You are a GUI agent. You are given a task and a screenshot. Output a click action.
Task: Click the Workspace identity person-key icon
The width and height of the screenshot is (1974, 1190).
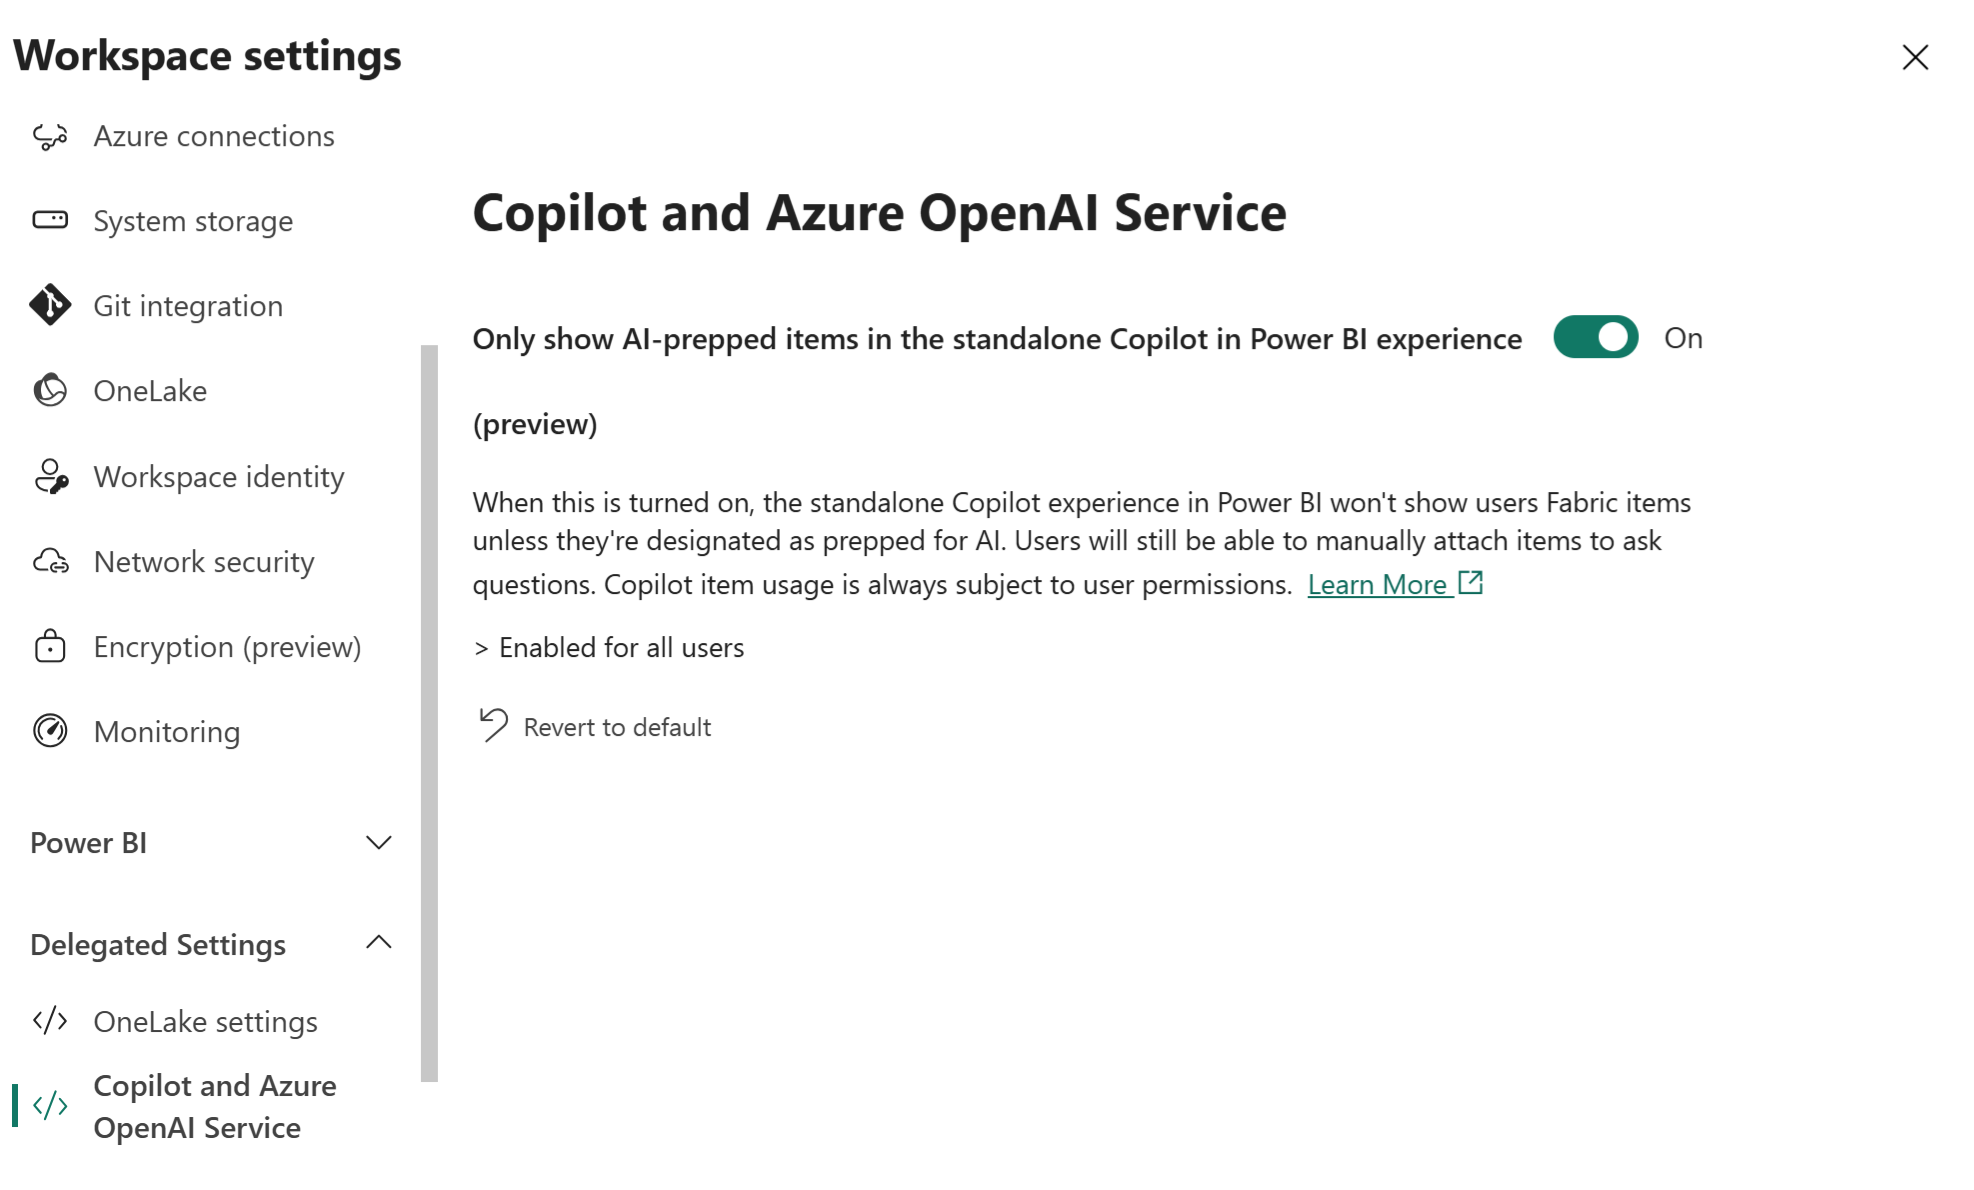click(50, 477)
